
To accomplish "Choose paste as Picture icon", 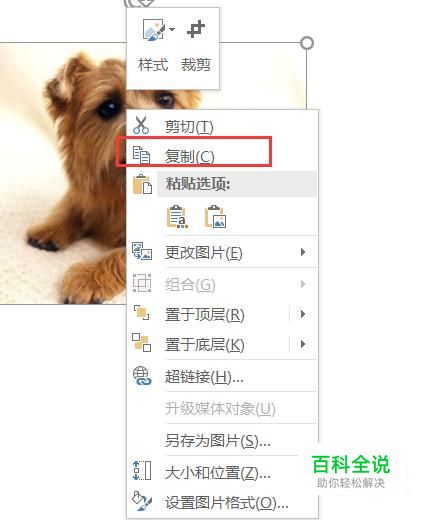I will [x=216, y=217].
